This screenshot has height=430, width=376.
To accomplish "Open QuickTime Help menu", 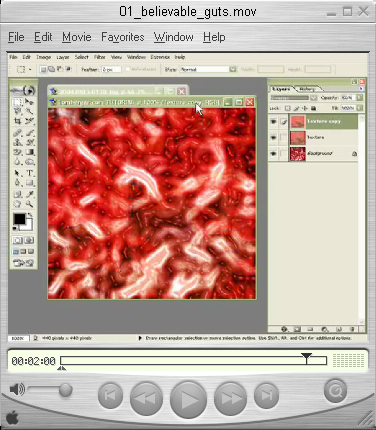I will pos(214,37).
